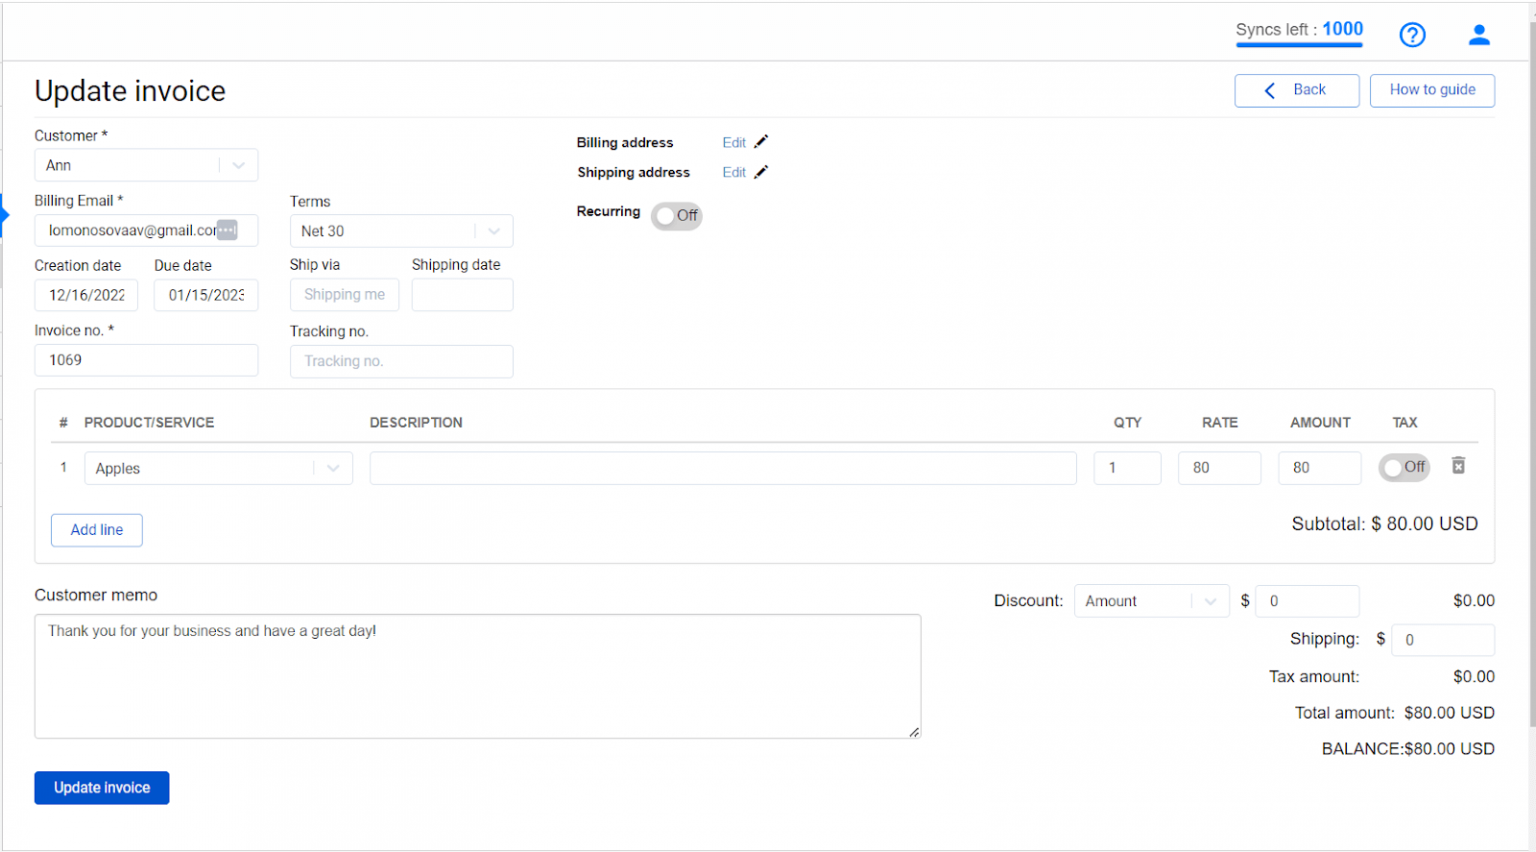Add a new line item with Add line
The width and height of the screenshot is (1536, 852).
96,530
